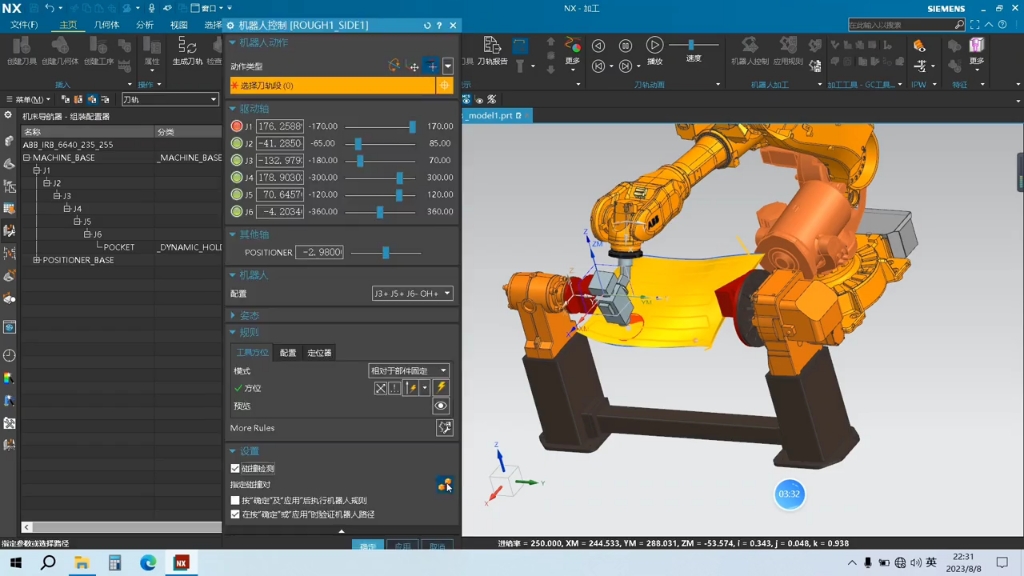Open the More Rules wrench icon
Screen dimensions: 1024x576
pyautogui.click(x=445, y=428)
